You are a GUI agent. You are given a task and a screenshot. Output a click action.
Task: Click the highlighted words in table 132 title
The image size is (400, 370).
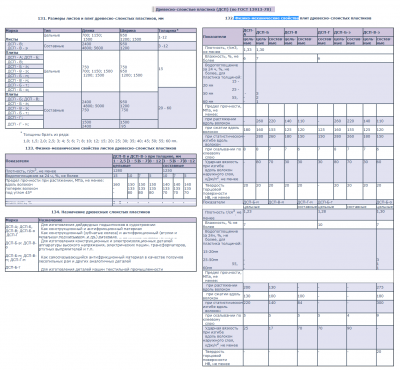pyautogui.click(x=266, y=18)
